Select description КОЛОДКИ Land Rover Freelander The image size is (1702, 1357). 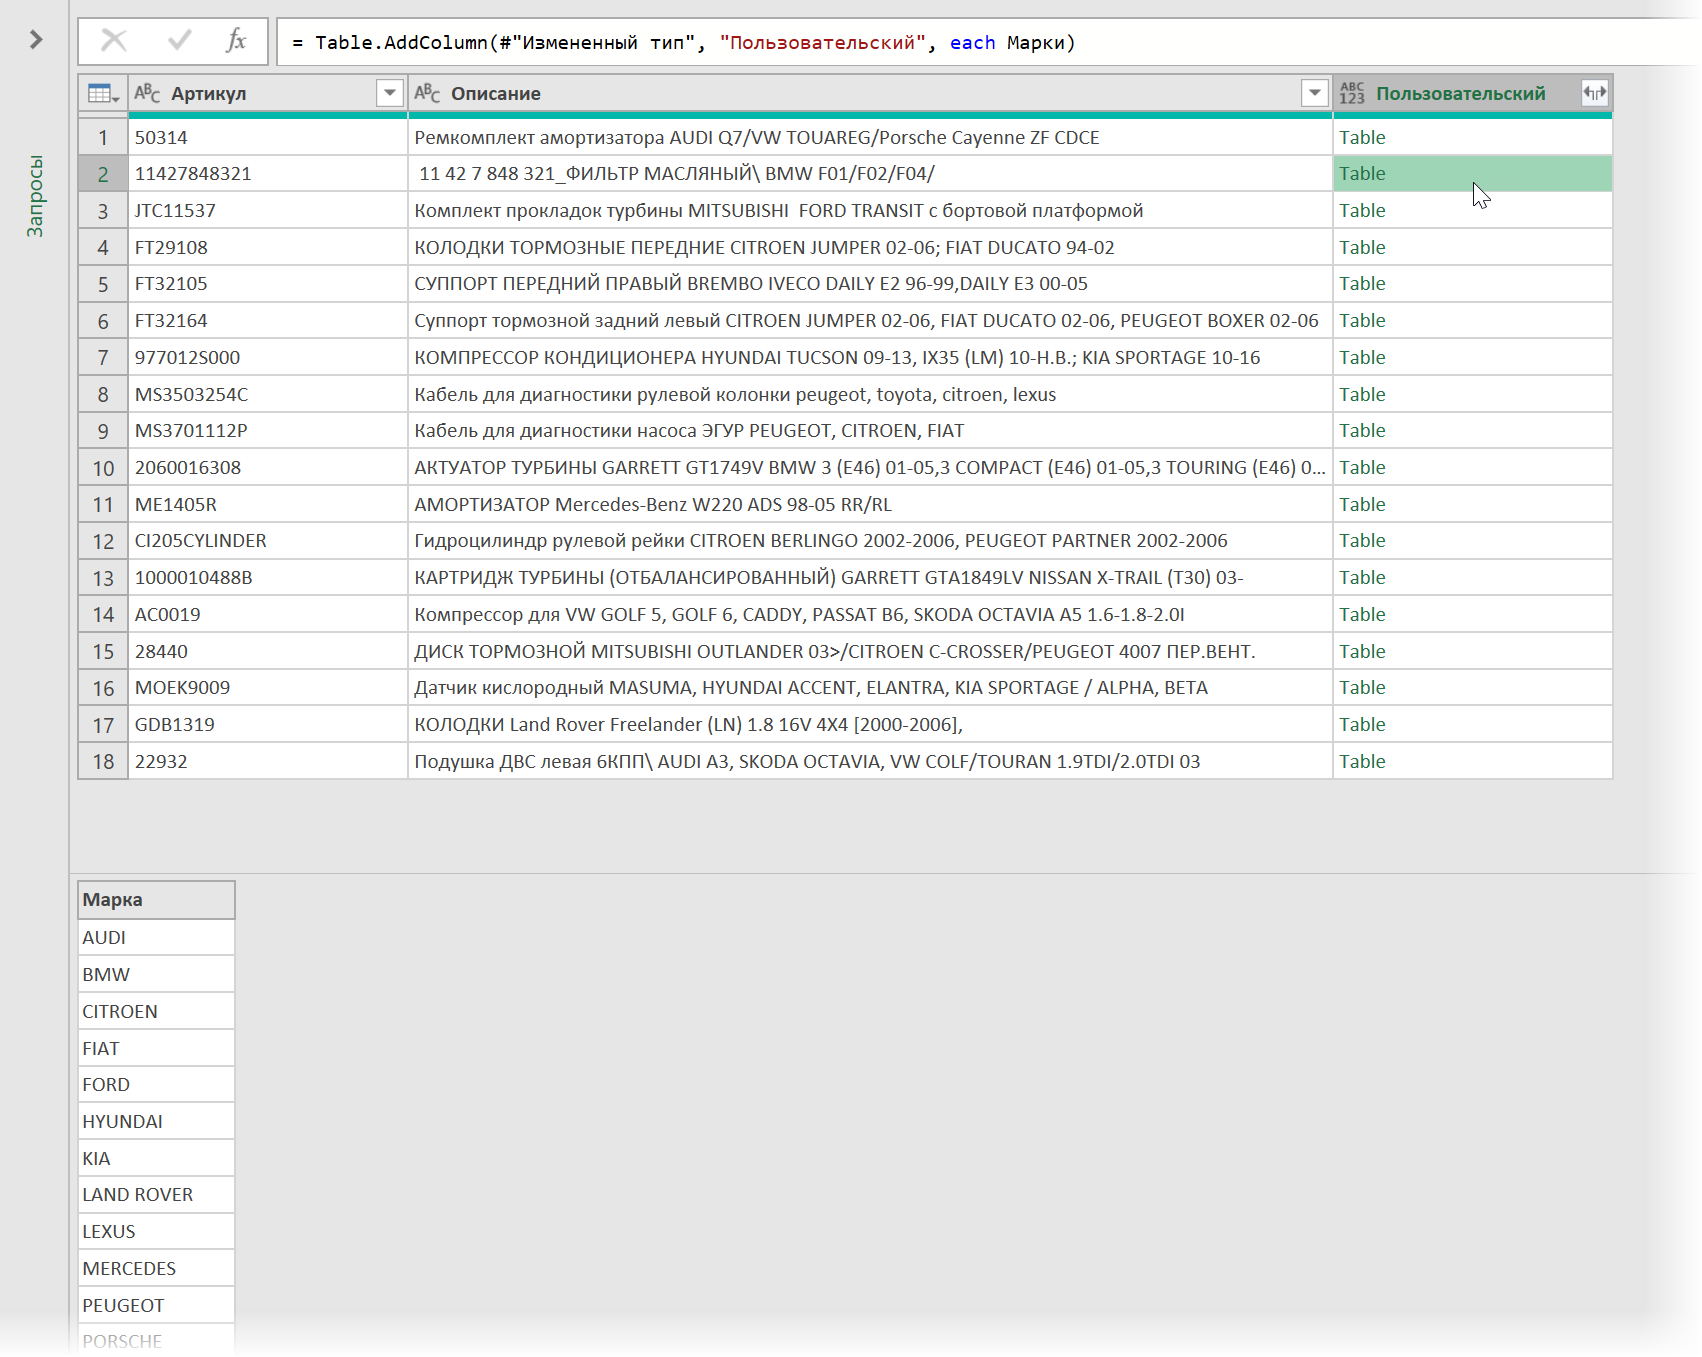870,725
